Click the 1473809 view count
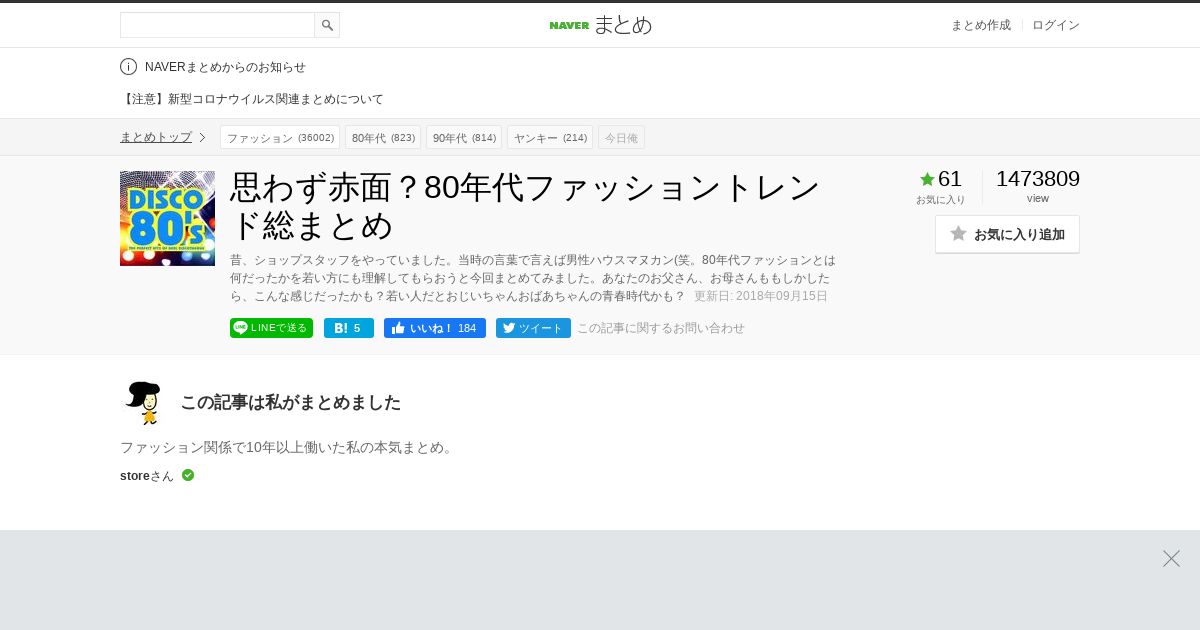The image size is (1200, 630). pos(1038,179)
